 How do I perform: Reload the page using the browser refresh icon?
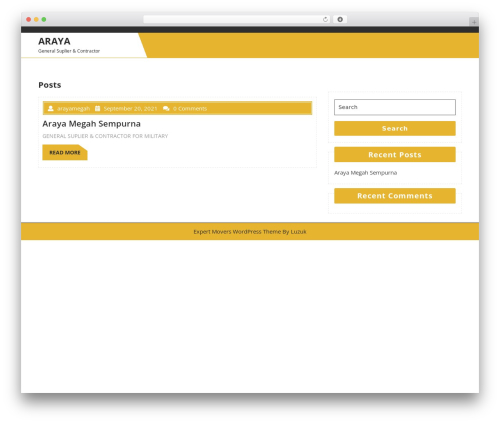point(325,19)
